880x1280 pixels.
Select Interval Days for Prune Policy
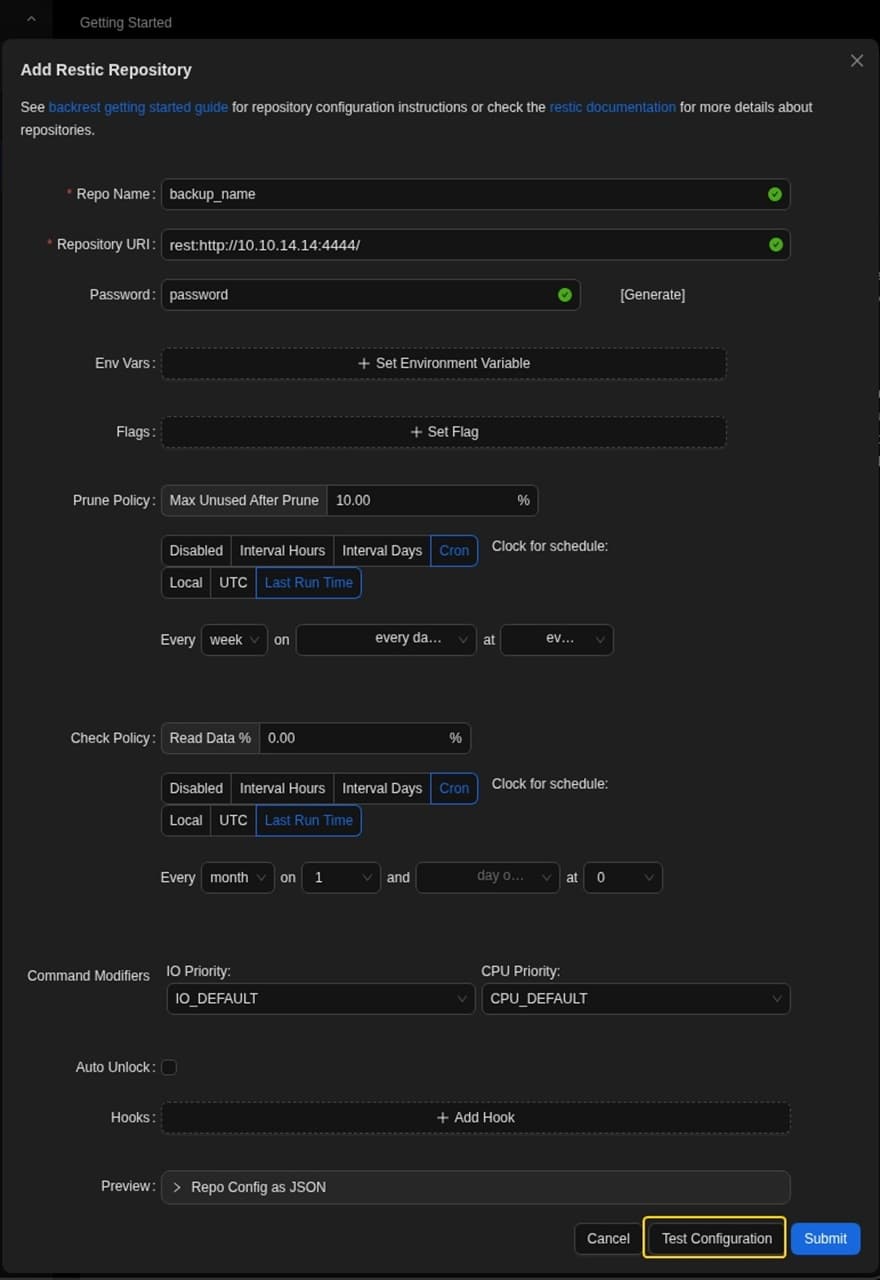382,551
